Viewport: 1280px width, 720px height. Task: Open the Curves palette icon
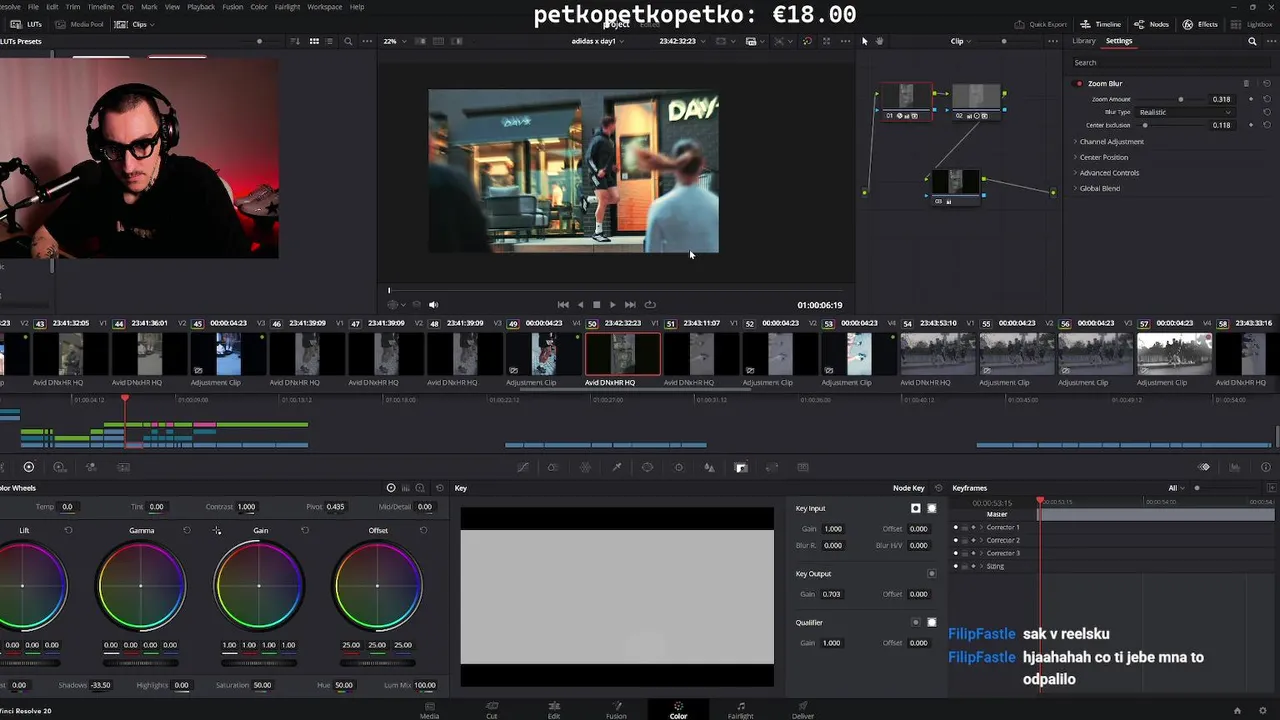point(522,467)
